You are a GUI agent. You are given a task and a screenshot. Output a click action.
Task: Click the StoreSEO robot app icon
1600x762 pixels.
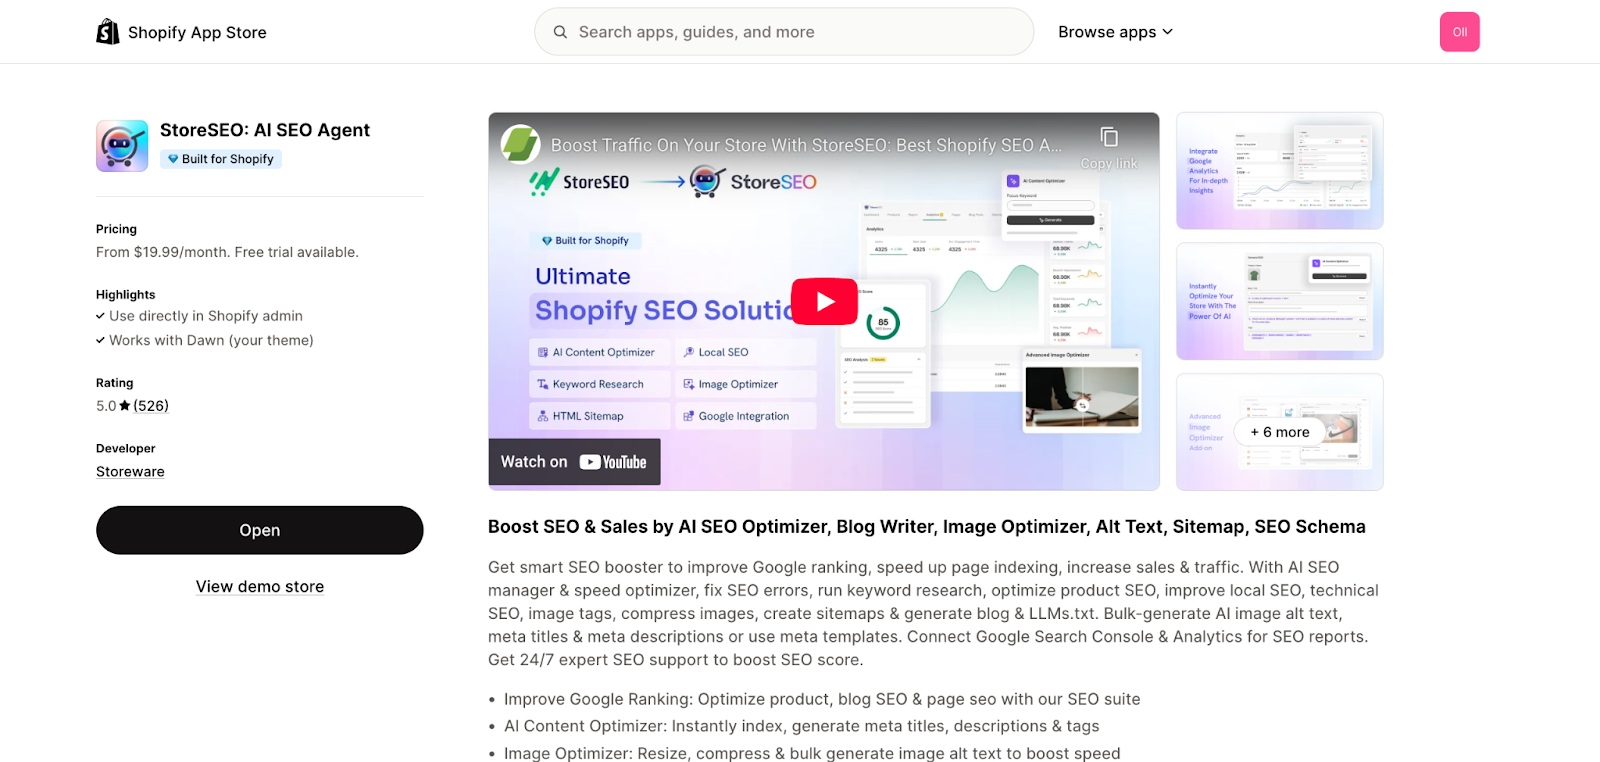(x=122, y=146)
